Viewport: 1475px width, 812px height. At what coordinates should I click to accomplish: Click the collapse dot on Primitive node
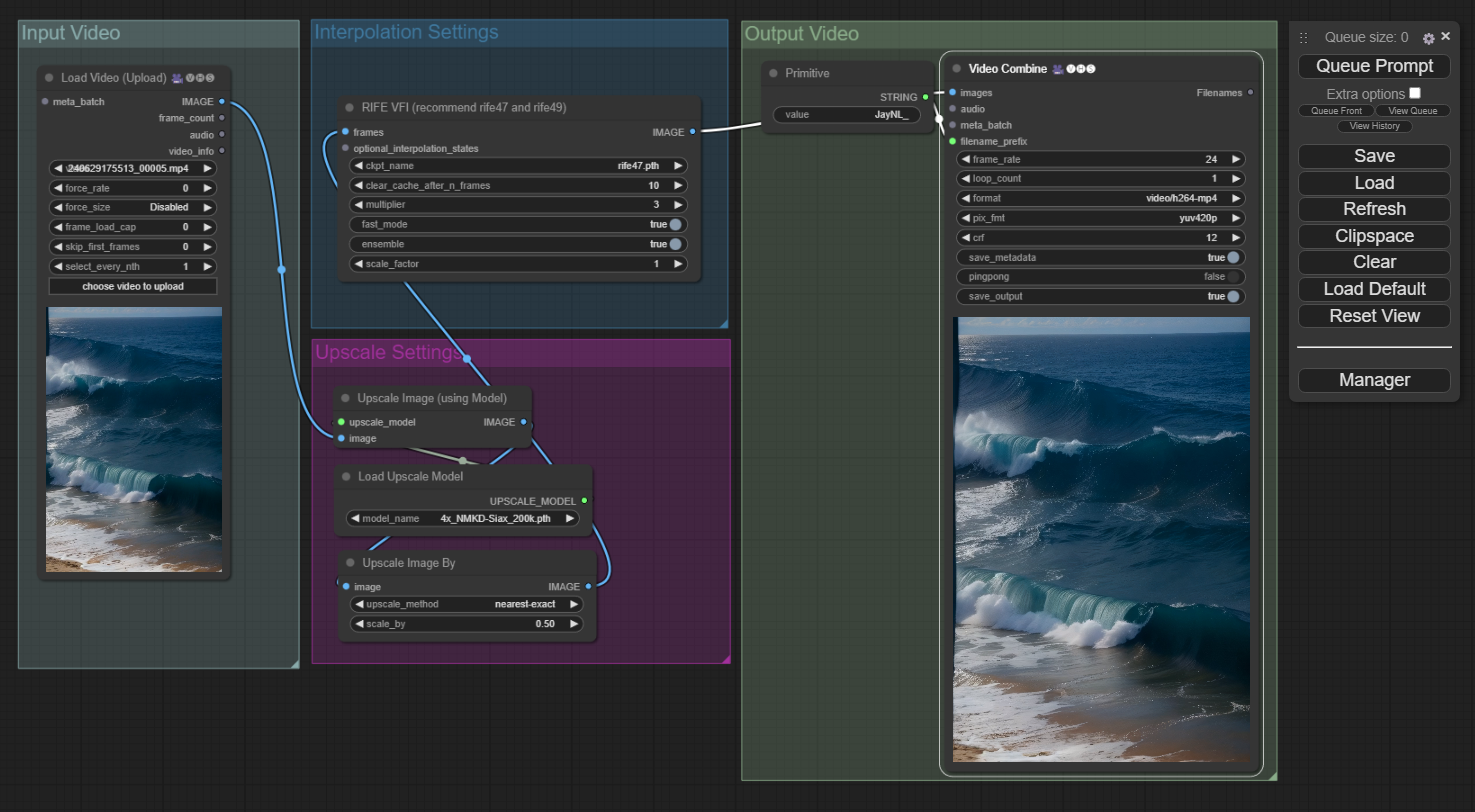click(x=774, y=74)
